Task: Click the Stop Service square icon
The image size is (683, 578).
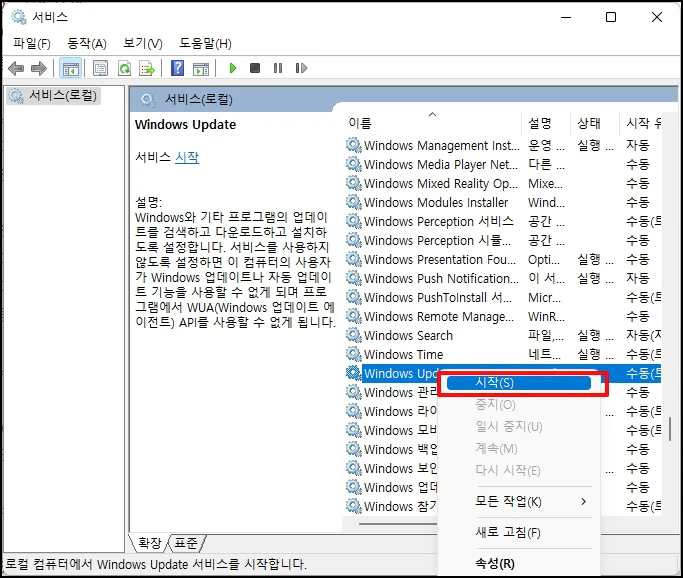Action: point(255,68)
